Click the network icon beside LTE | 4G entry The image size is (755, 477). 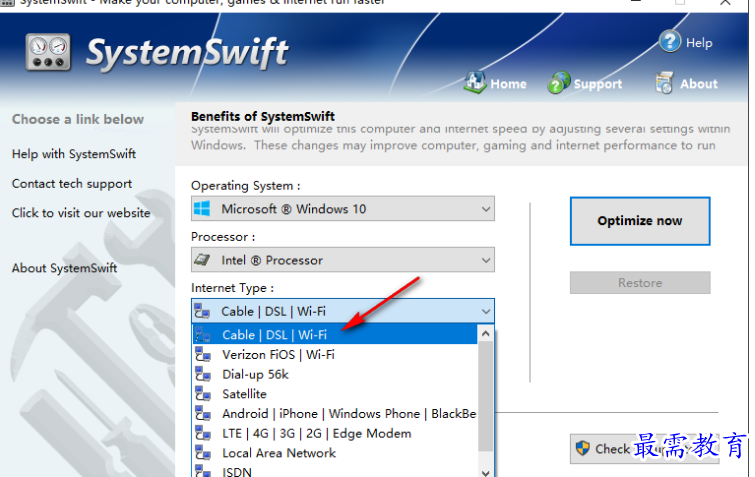203,434
